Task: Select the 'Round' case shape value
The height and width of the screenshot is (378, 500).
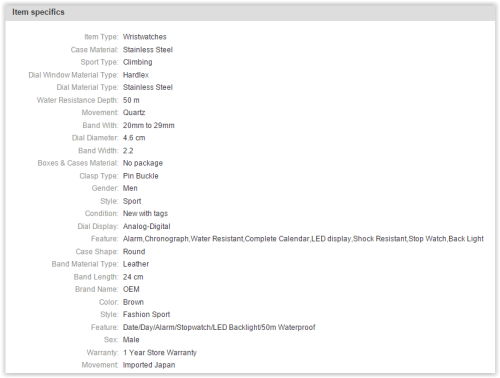Action: [x=134, y=252]
